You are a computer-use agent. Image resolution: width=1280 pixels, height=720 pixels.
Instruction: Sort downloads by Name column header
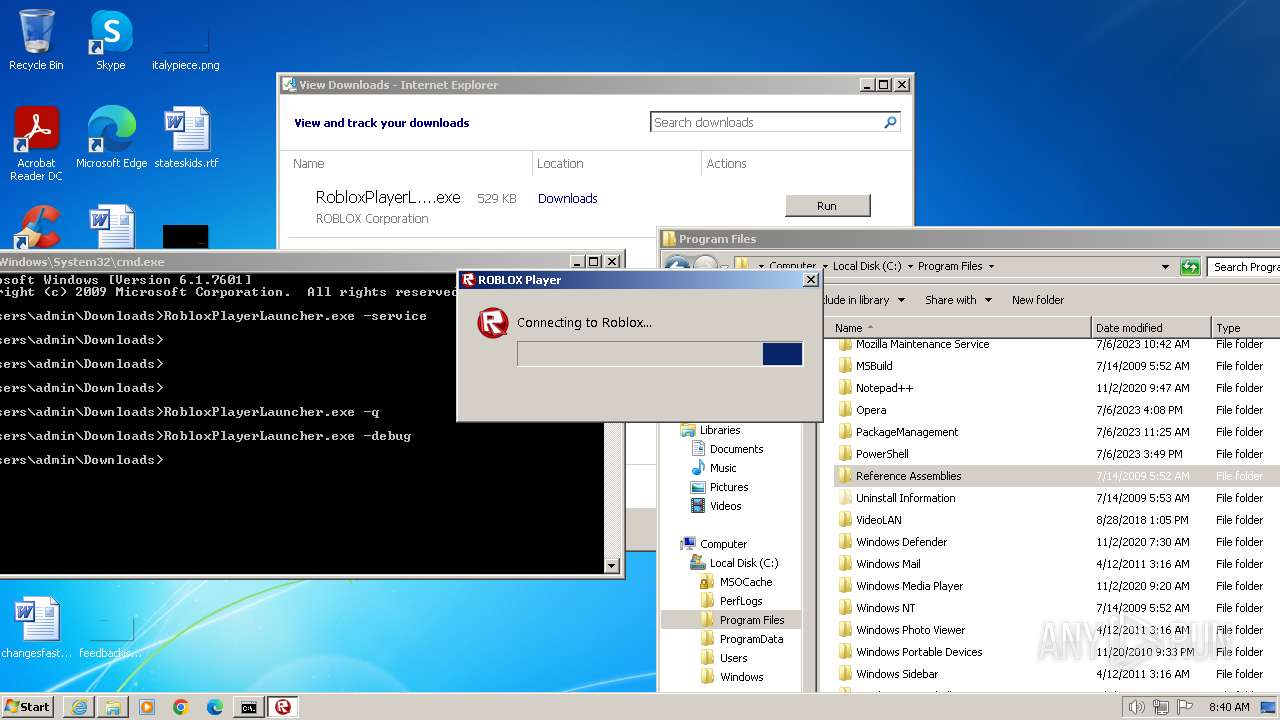coord(309,163)
